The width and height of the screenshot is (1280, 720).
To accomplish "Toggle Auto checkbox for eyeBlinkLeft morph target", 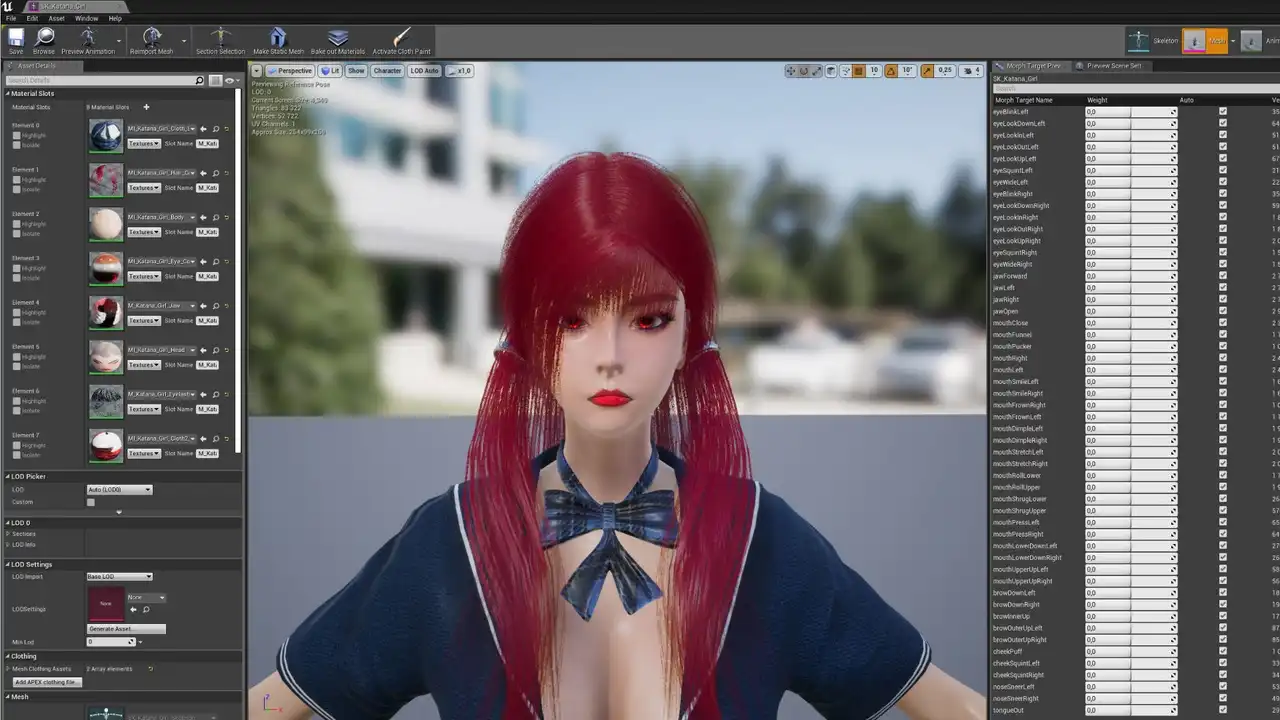I will pyautogui.click(x=1222, y=112).
